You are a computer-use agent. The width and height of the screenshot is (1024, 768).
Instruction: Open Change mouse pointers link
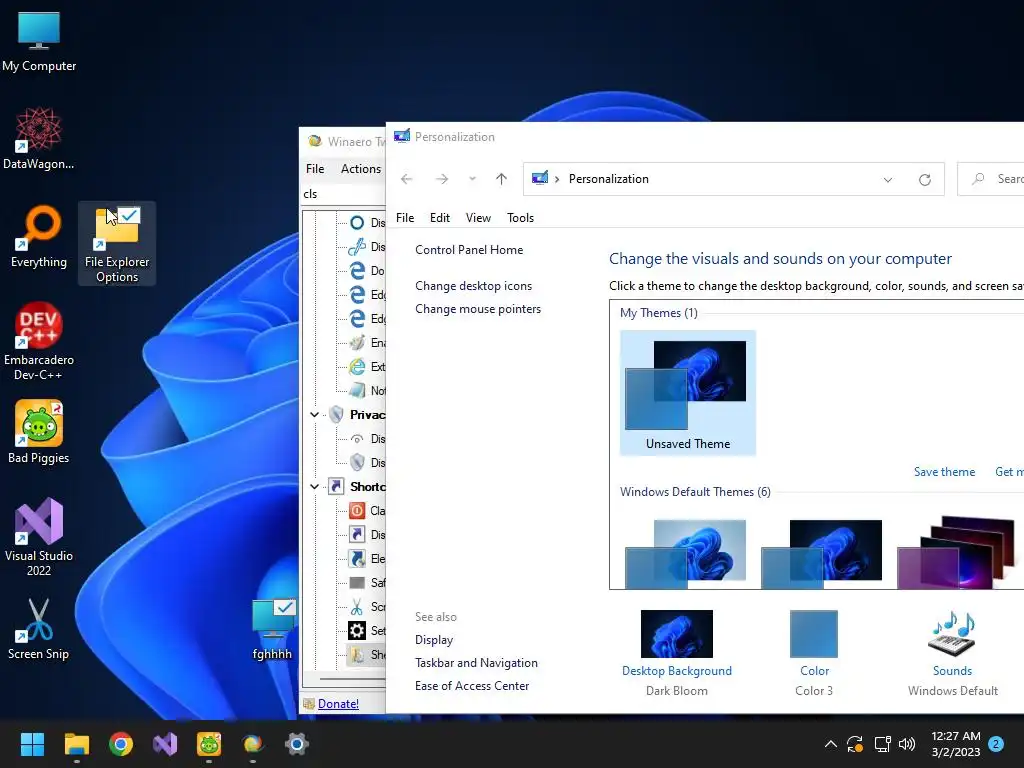(x=478, y=309)
